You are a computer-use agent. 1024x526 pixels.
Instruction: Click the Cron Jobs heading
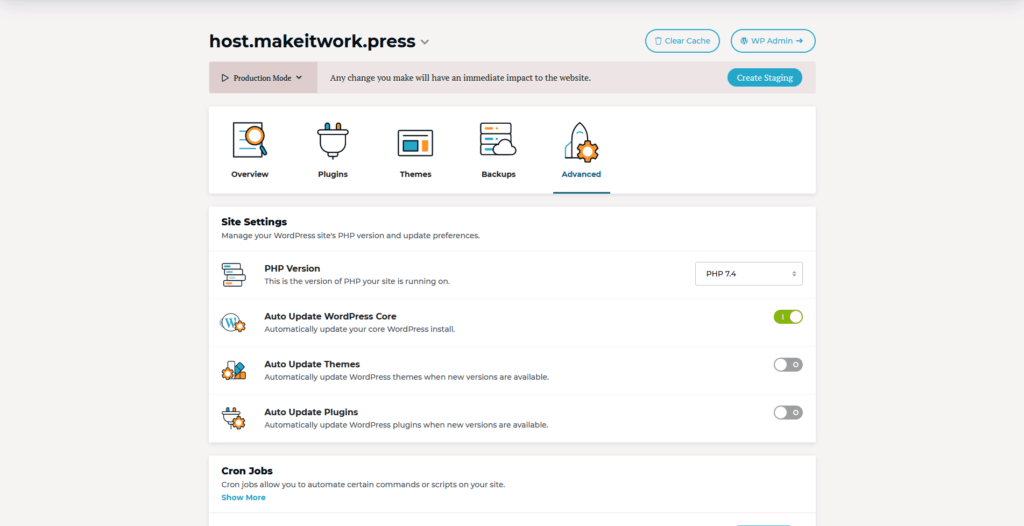pos(247,471)
